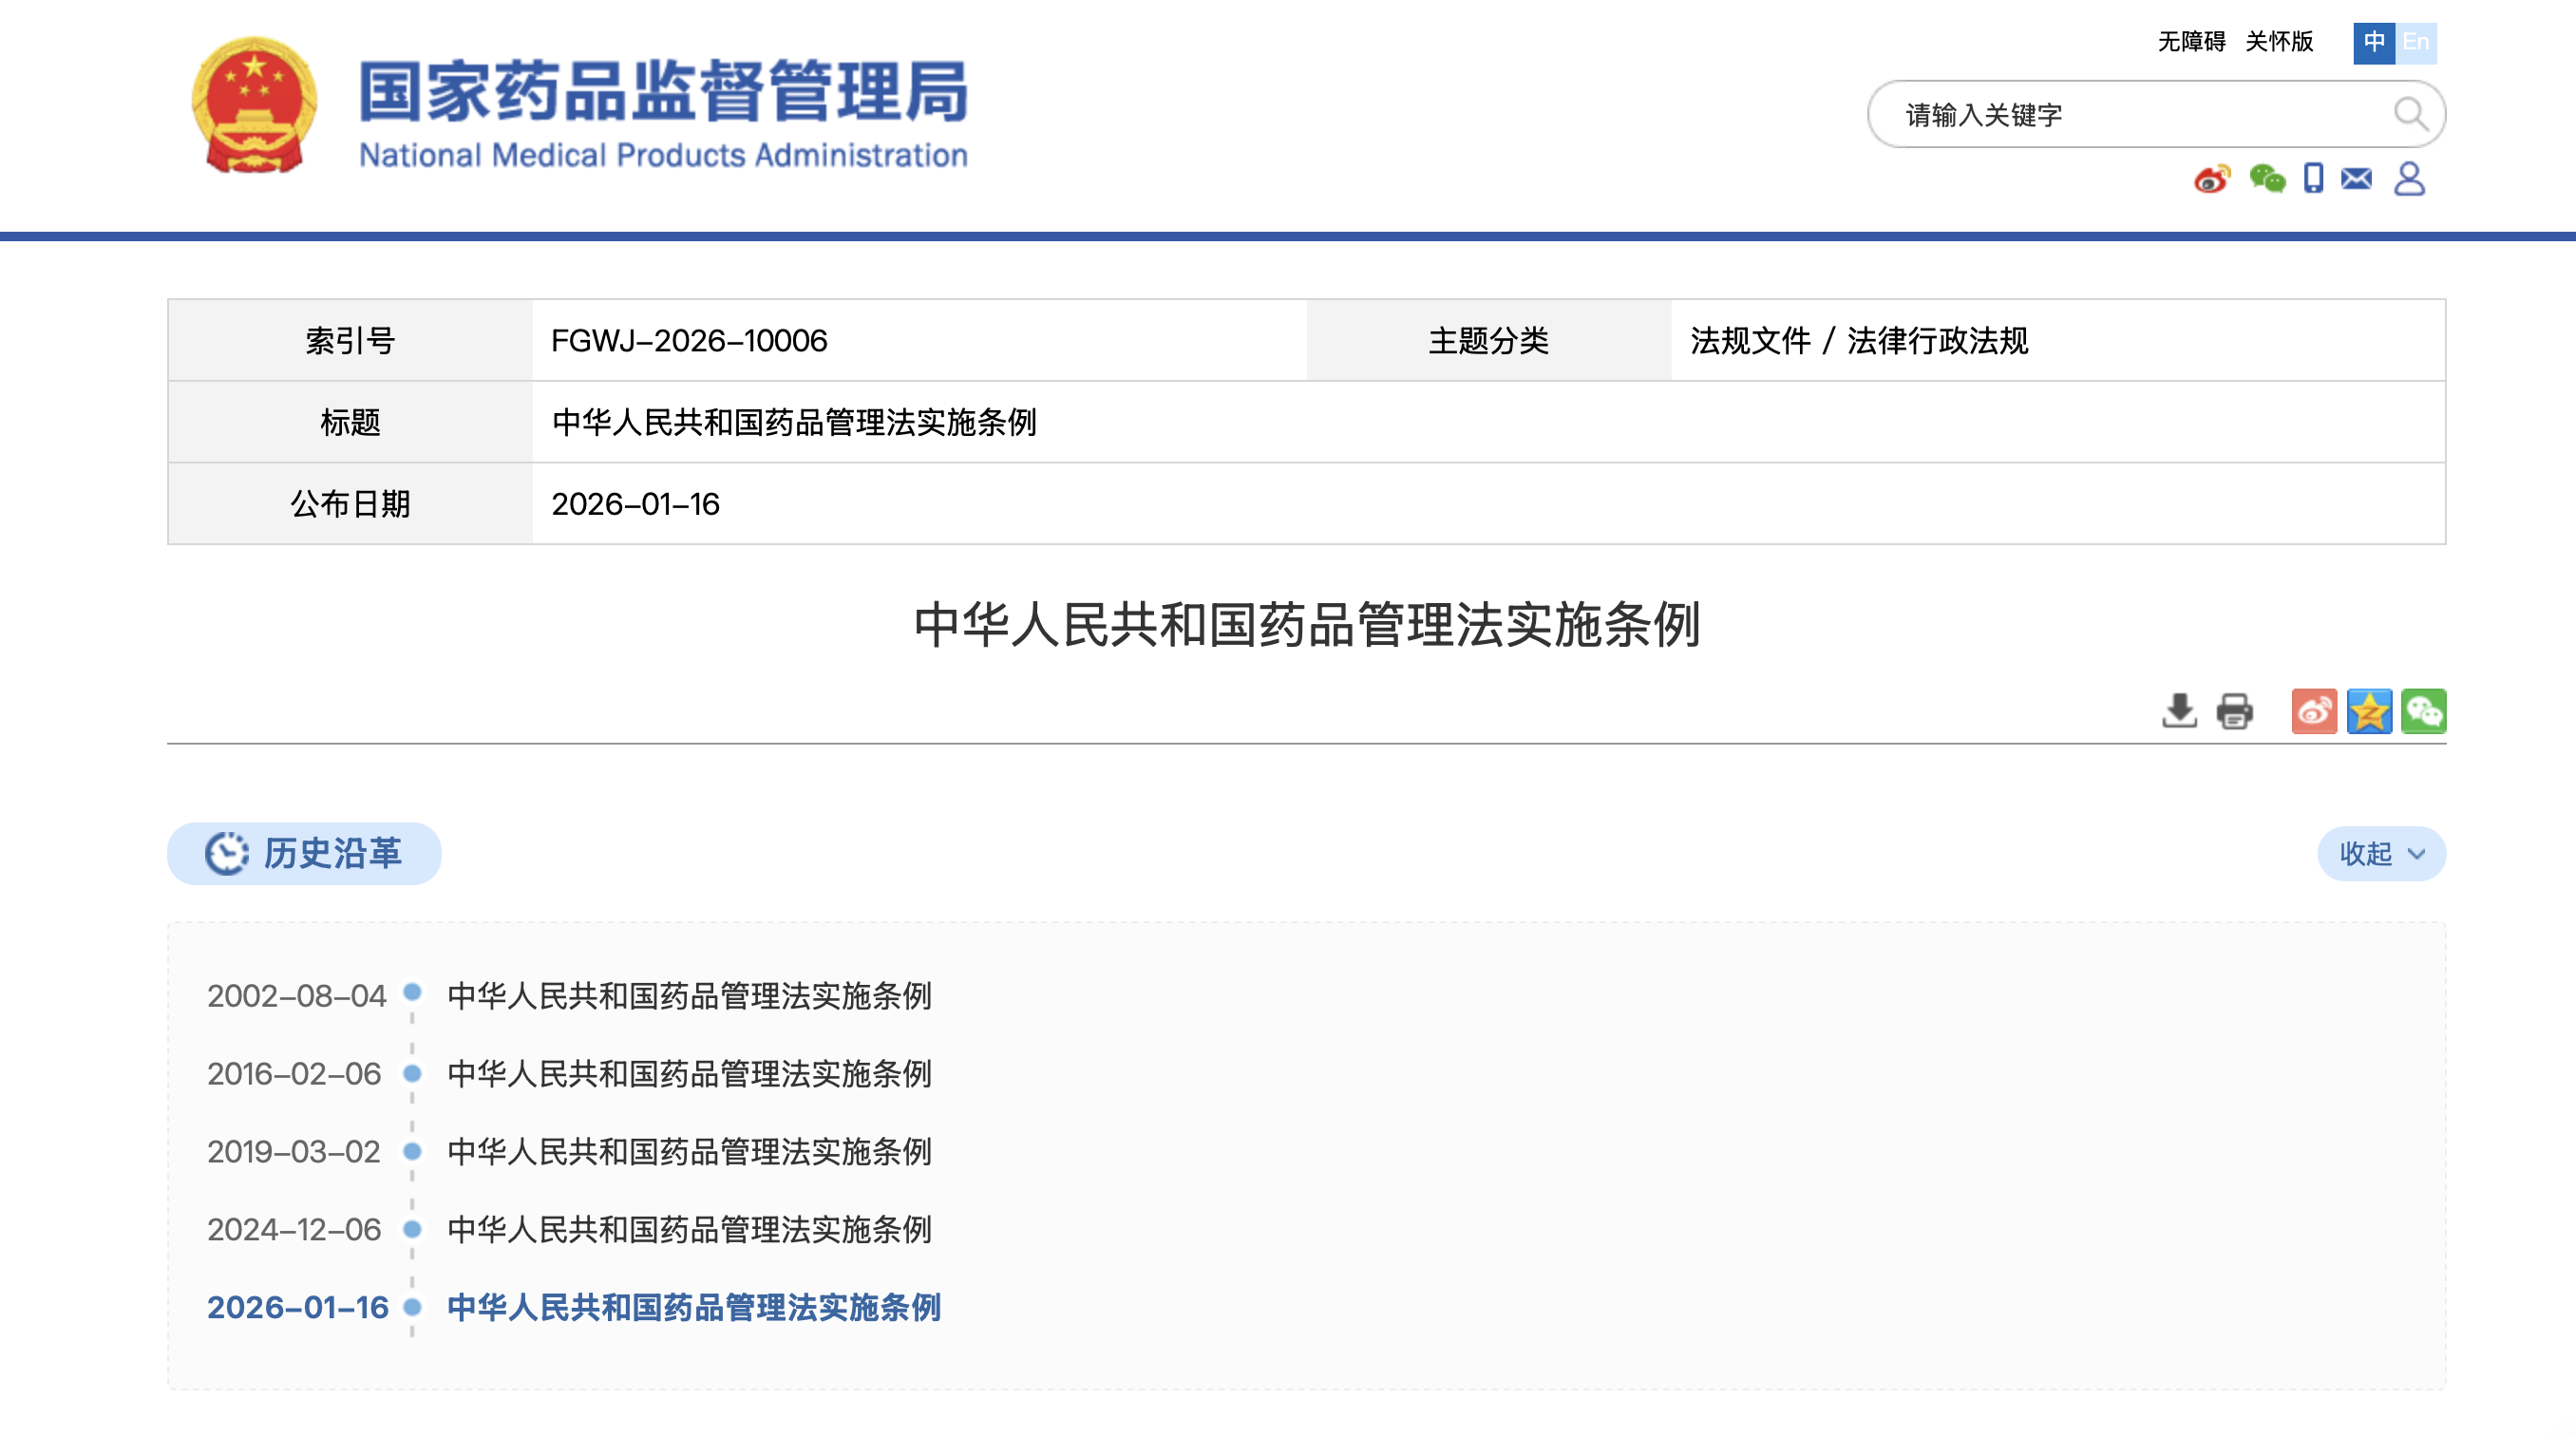Switch to 关怀版 care version
The width and height of the screenshot is (2576, 1436).
pyautogui.click(x=2279, y=41)
